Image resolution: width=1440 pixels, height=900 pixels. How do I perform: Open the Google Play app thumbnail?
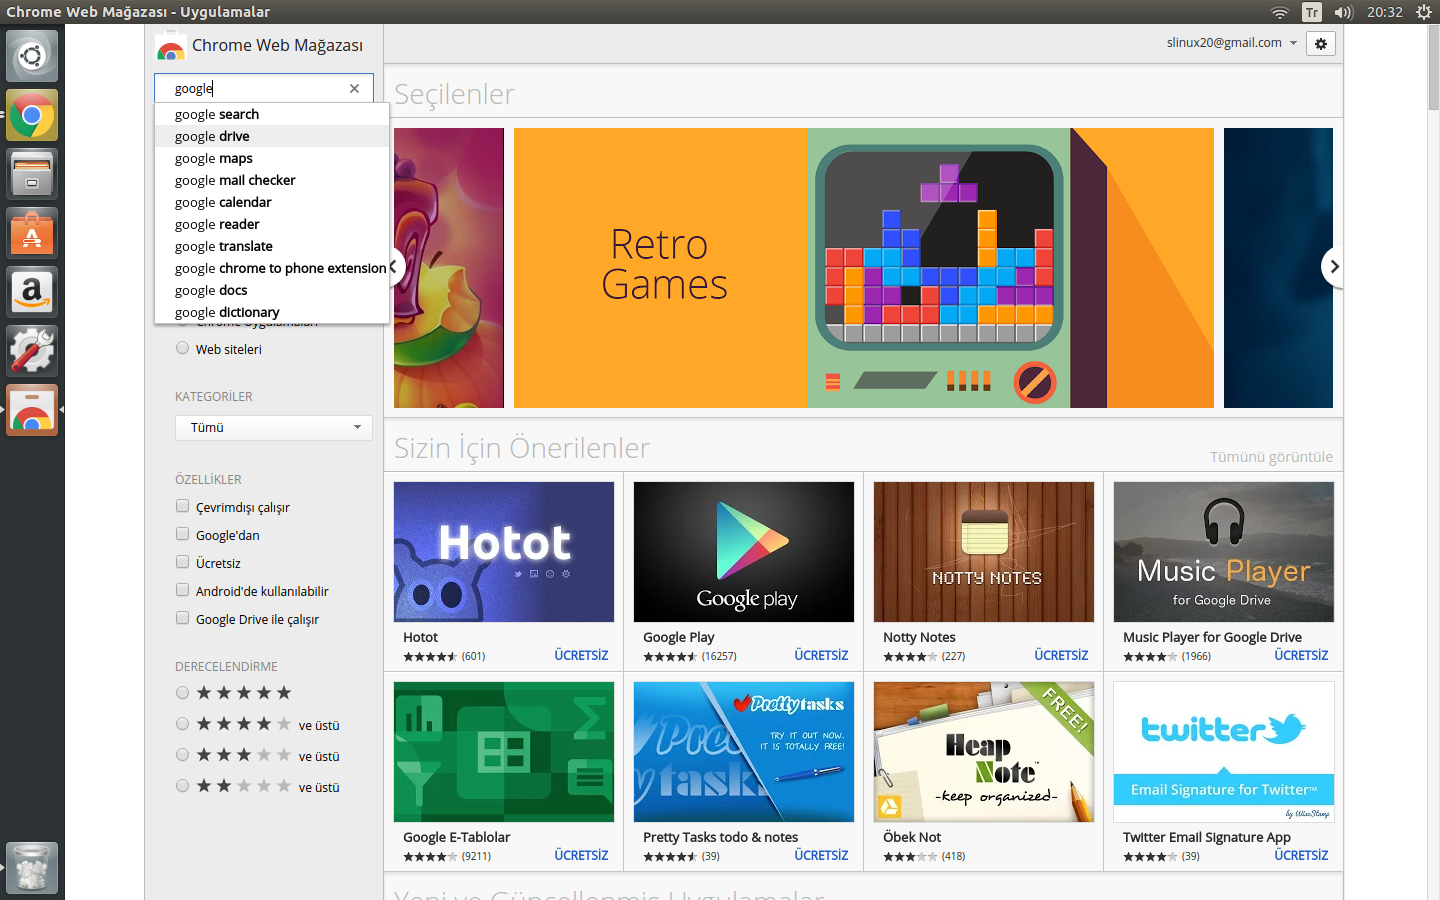744,552
